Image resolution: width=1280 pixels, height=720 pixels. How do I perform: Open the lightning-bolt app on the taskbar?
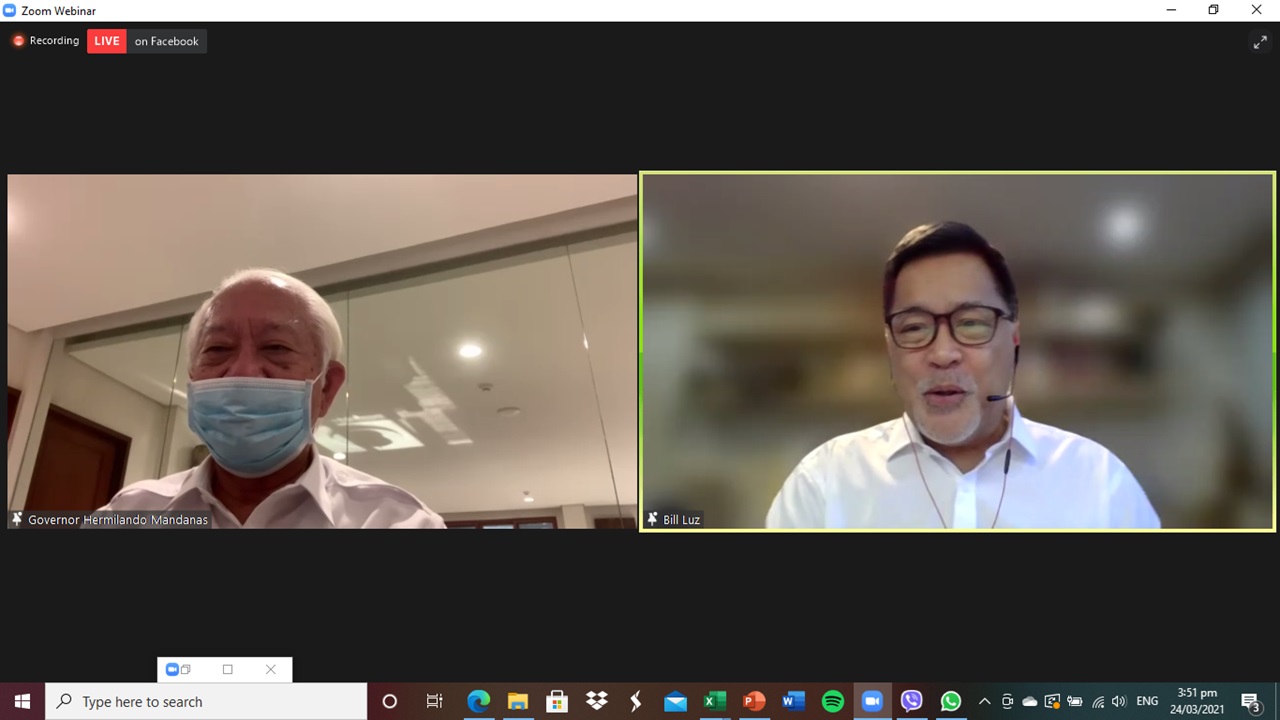tap(636, 701)
